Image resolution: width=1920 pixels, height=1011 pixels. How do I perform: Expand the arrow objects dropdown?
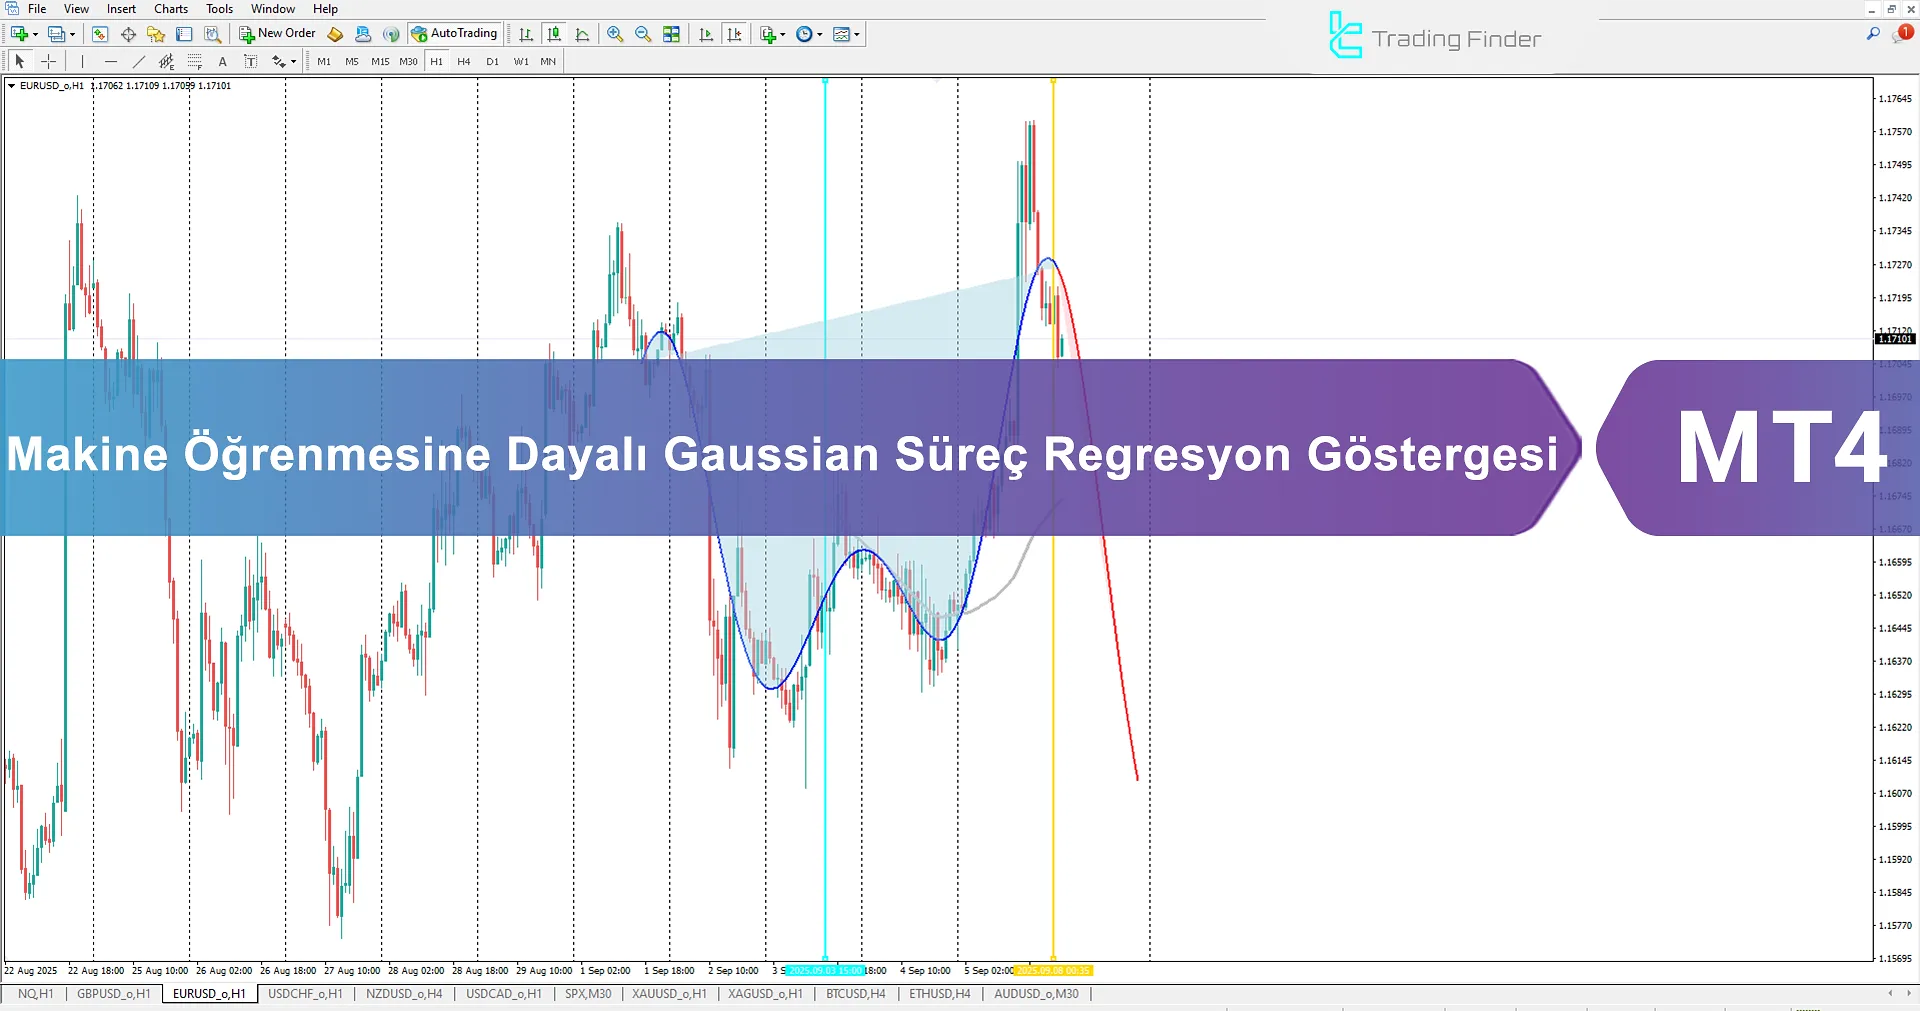291,61
